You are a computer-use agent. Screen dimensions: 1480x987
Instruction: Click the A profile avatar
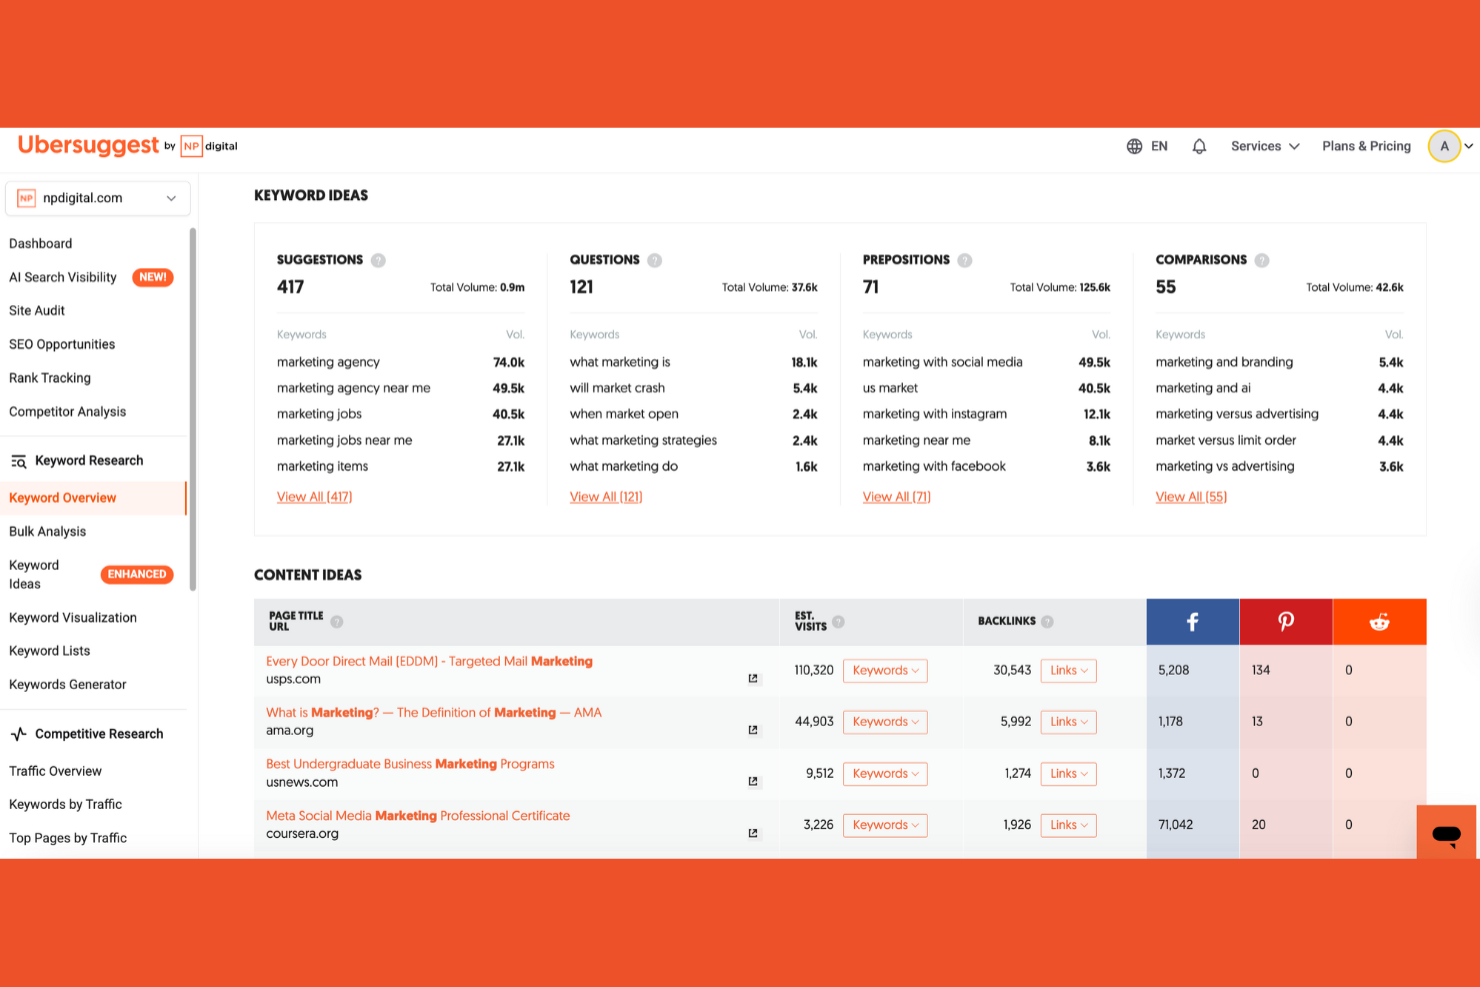pos(1444,145)
